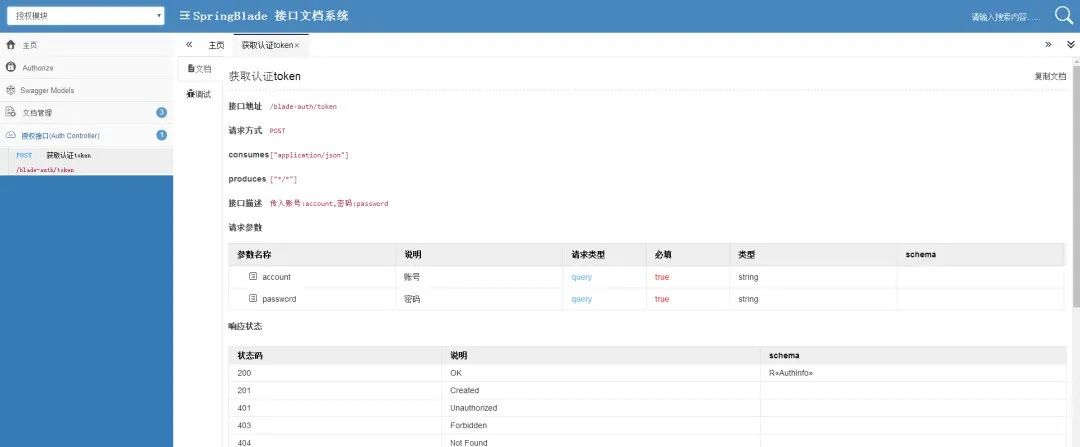Image resolution: width=1080 pixels, height=447 pixels.
Task: Click /blade-auth/token path in sidebar
Action: click(45, 169)
